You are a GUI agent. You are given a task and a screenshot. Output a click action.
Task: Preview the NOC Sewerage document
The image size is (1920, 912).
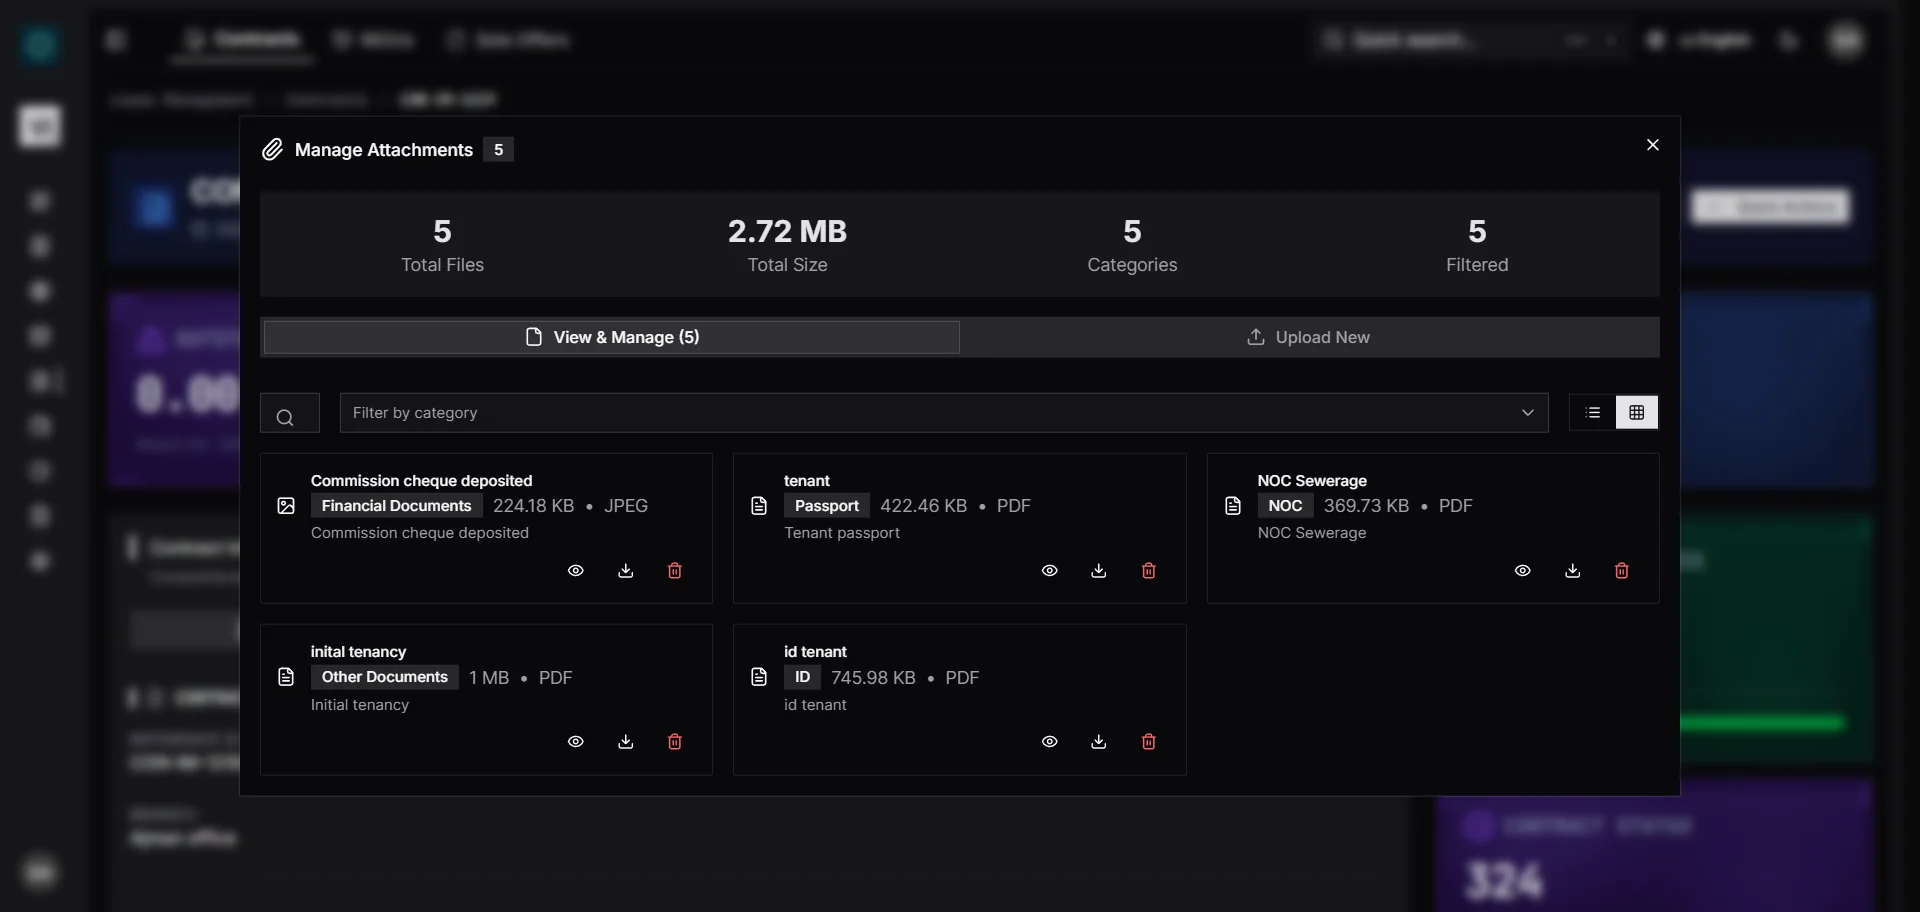[x=1522, y=571]
